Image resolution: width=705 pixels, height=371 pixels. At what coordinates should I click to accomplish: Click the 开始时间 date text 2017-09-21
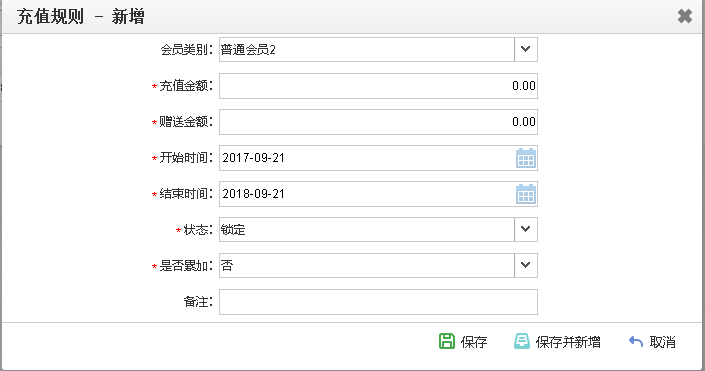254,158
